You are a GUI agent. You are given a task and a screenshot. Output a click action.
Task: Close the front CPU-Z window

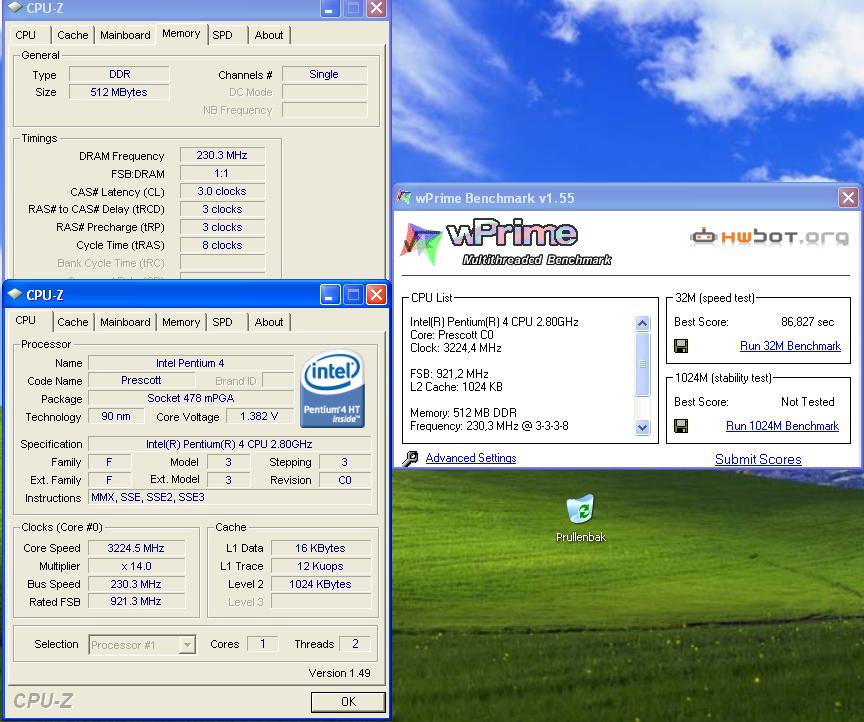click(x=376, y=295)
